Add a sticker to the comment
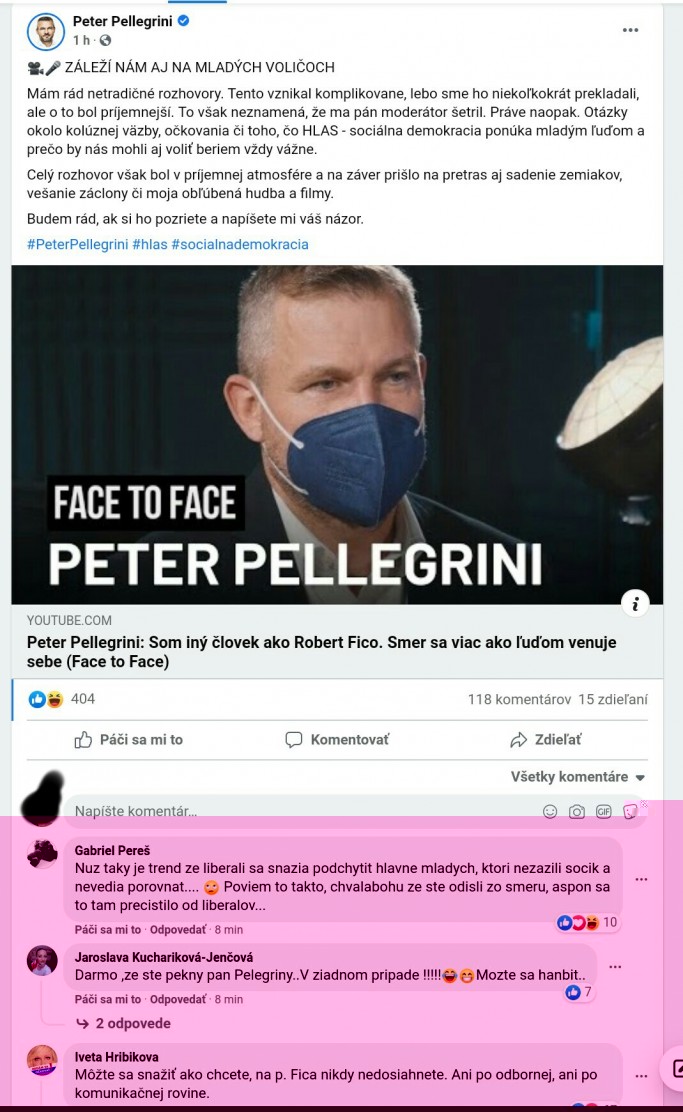This screenshot has height=1112, width=683. tap(630, 811)
